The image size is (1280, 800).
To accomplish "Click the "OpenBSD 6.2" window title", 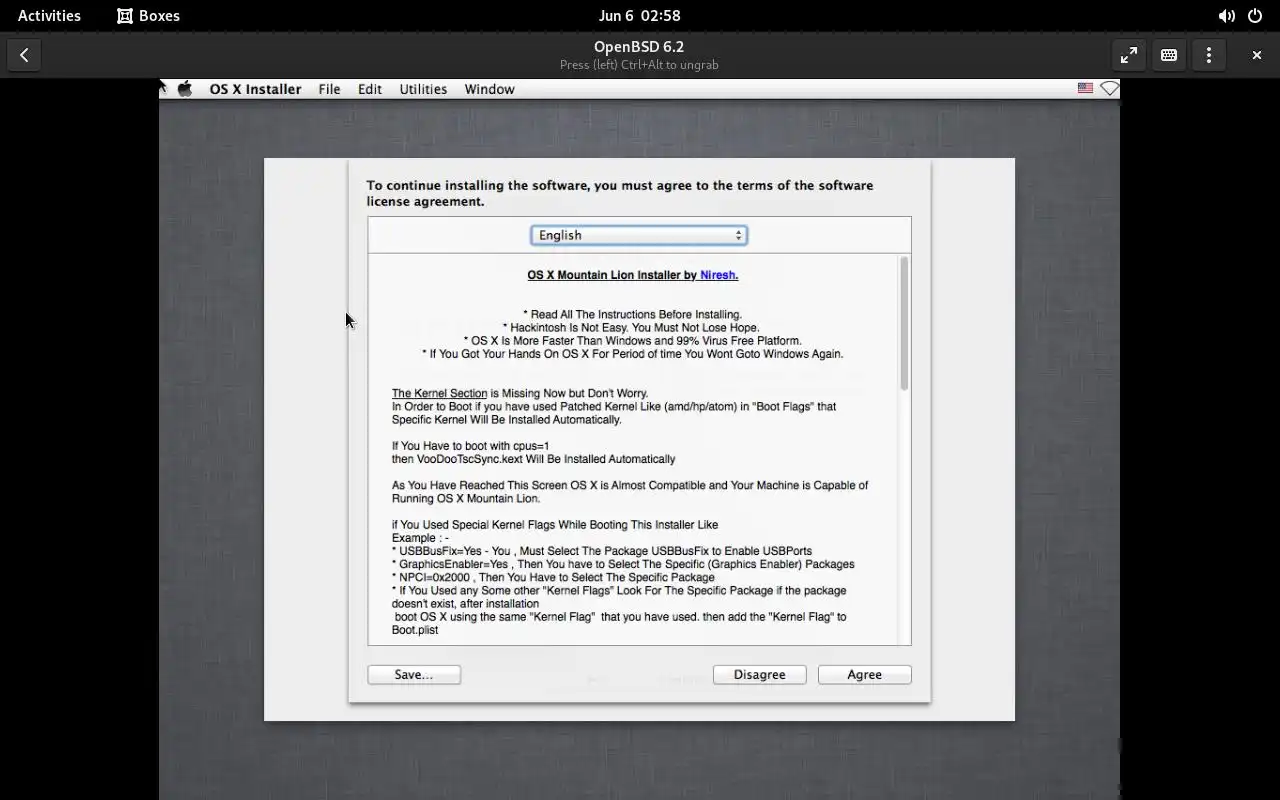I will click(x=639, y=47).
